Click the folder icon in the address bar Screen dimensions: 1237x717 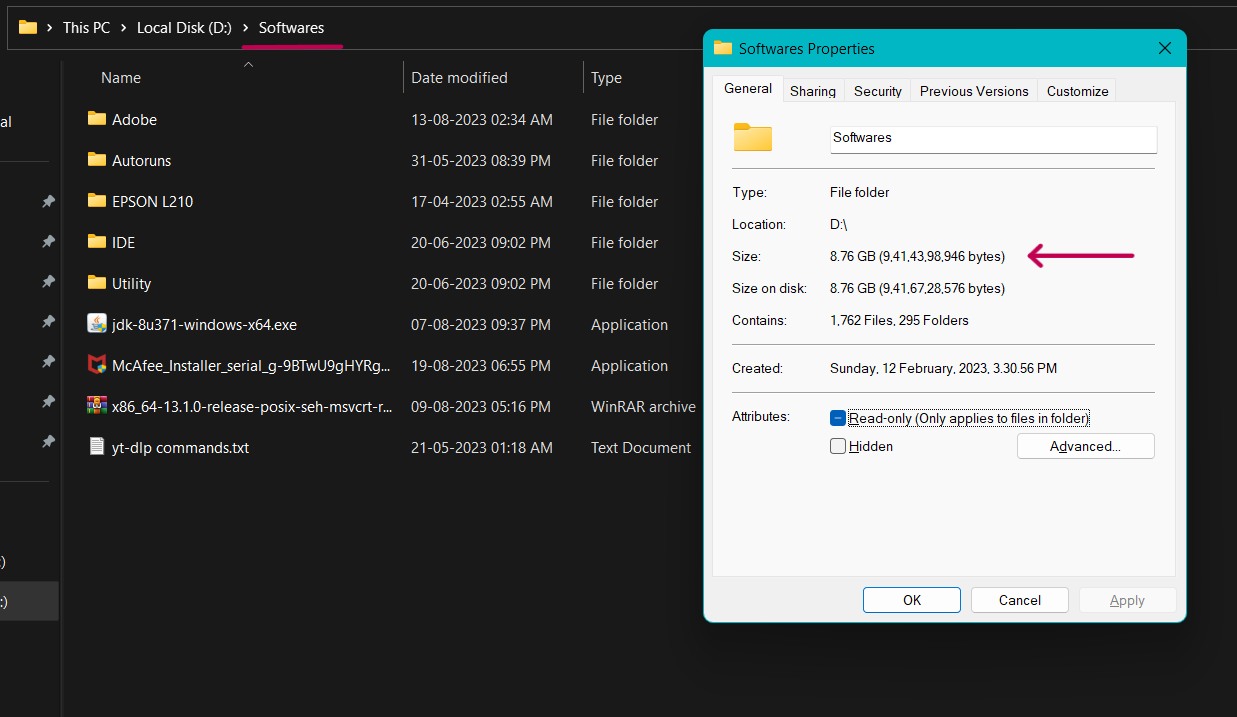[x=26, y=27]
